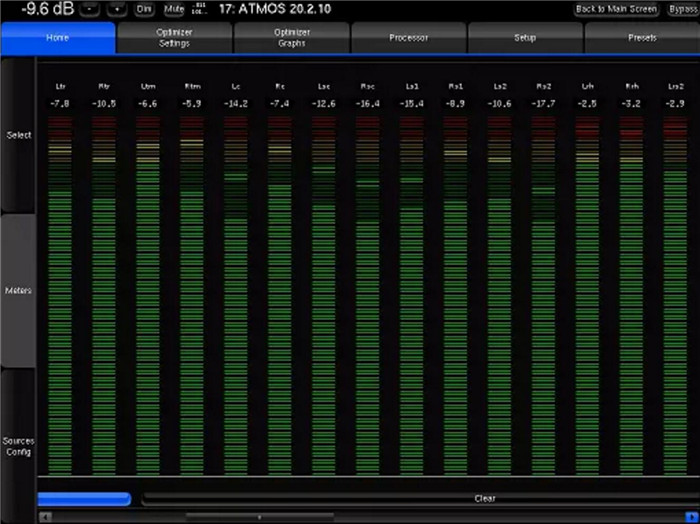The height and width of the screenshot is (524, 700).
Task: Click the level meter bar under -17.7
Action: [x=543, y=295]
